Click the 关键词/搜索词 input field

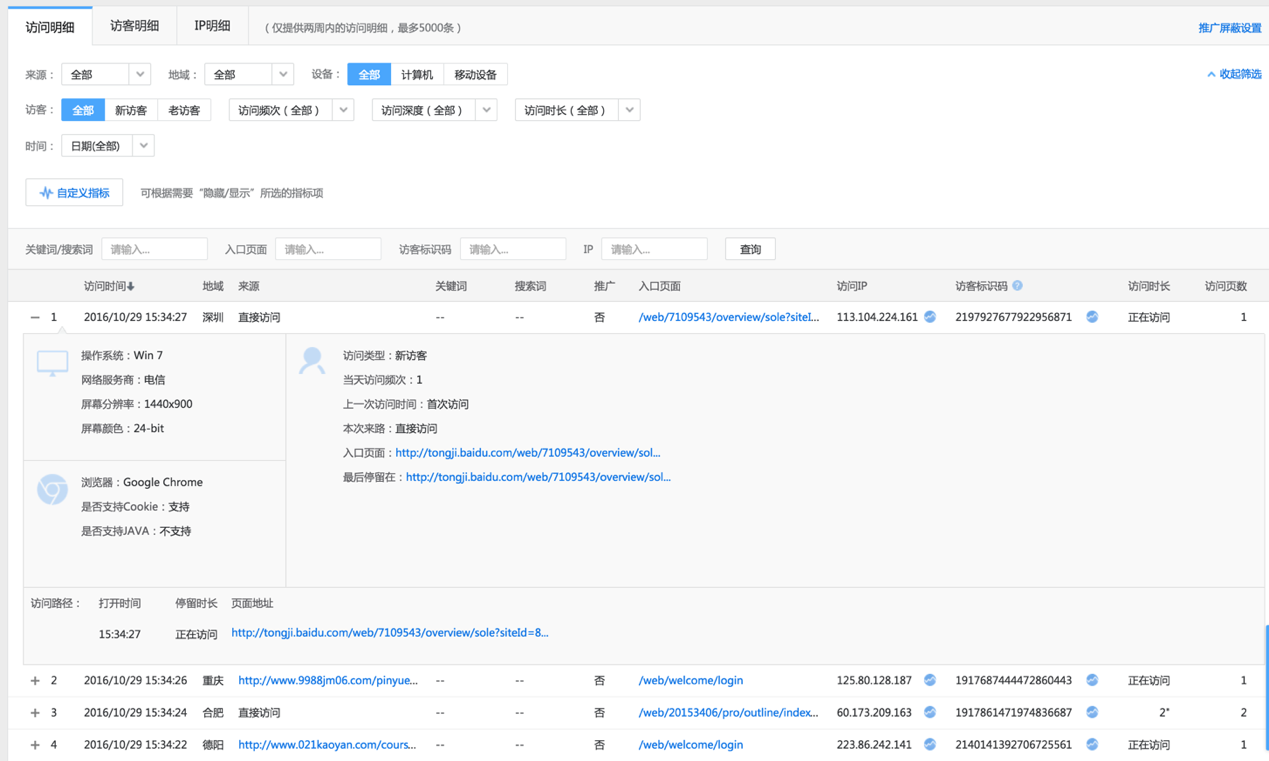coord(154,250)
